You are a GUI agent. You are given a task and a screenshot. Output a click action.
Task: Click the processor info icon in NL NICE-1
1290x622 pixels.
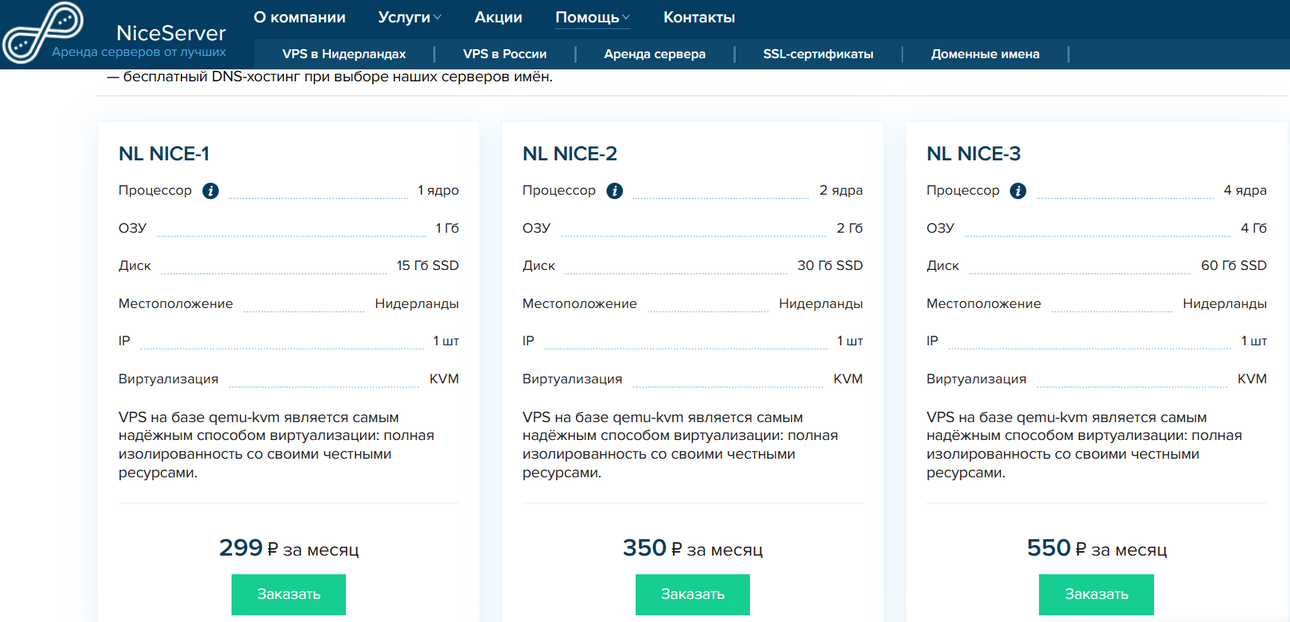coord(210,191)
